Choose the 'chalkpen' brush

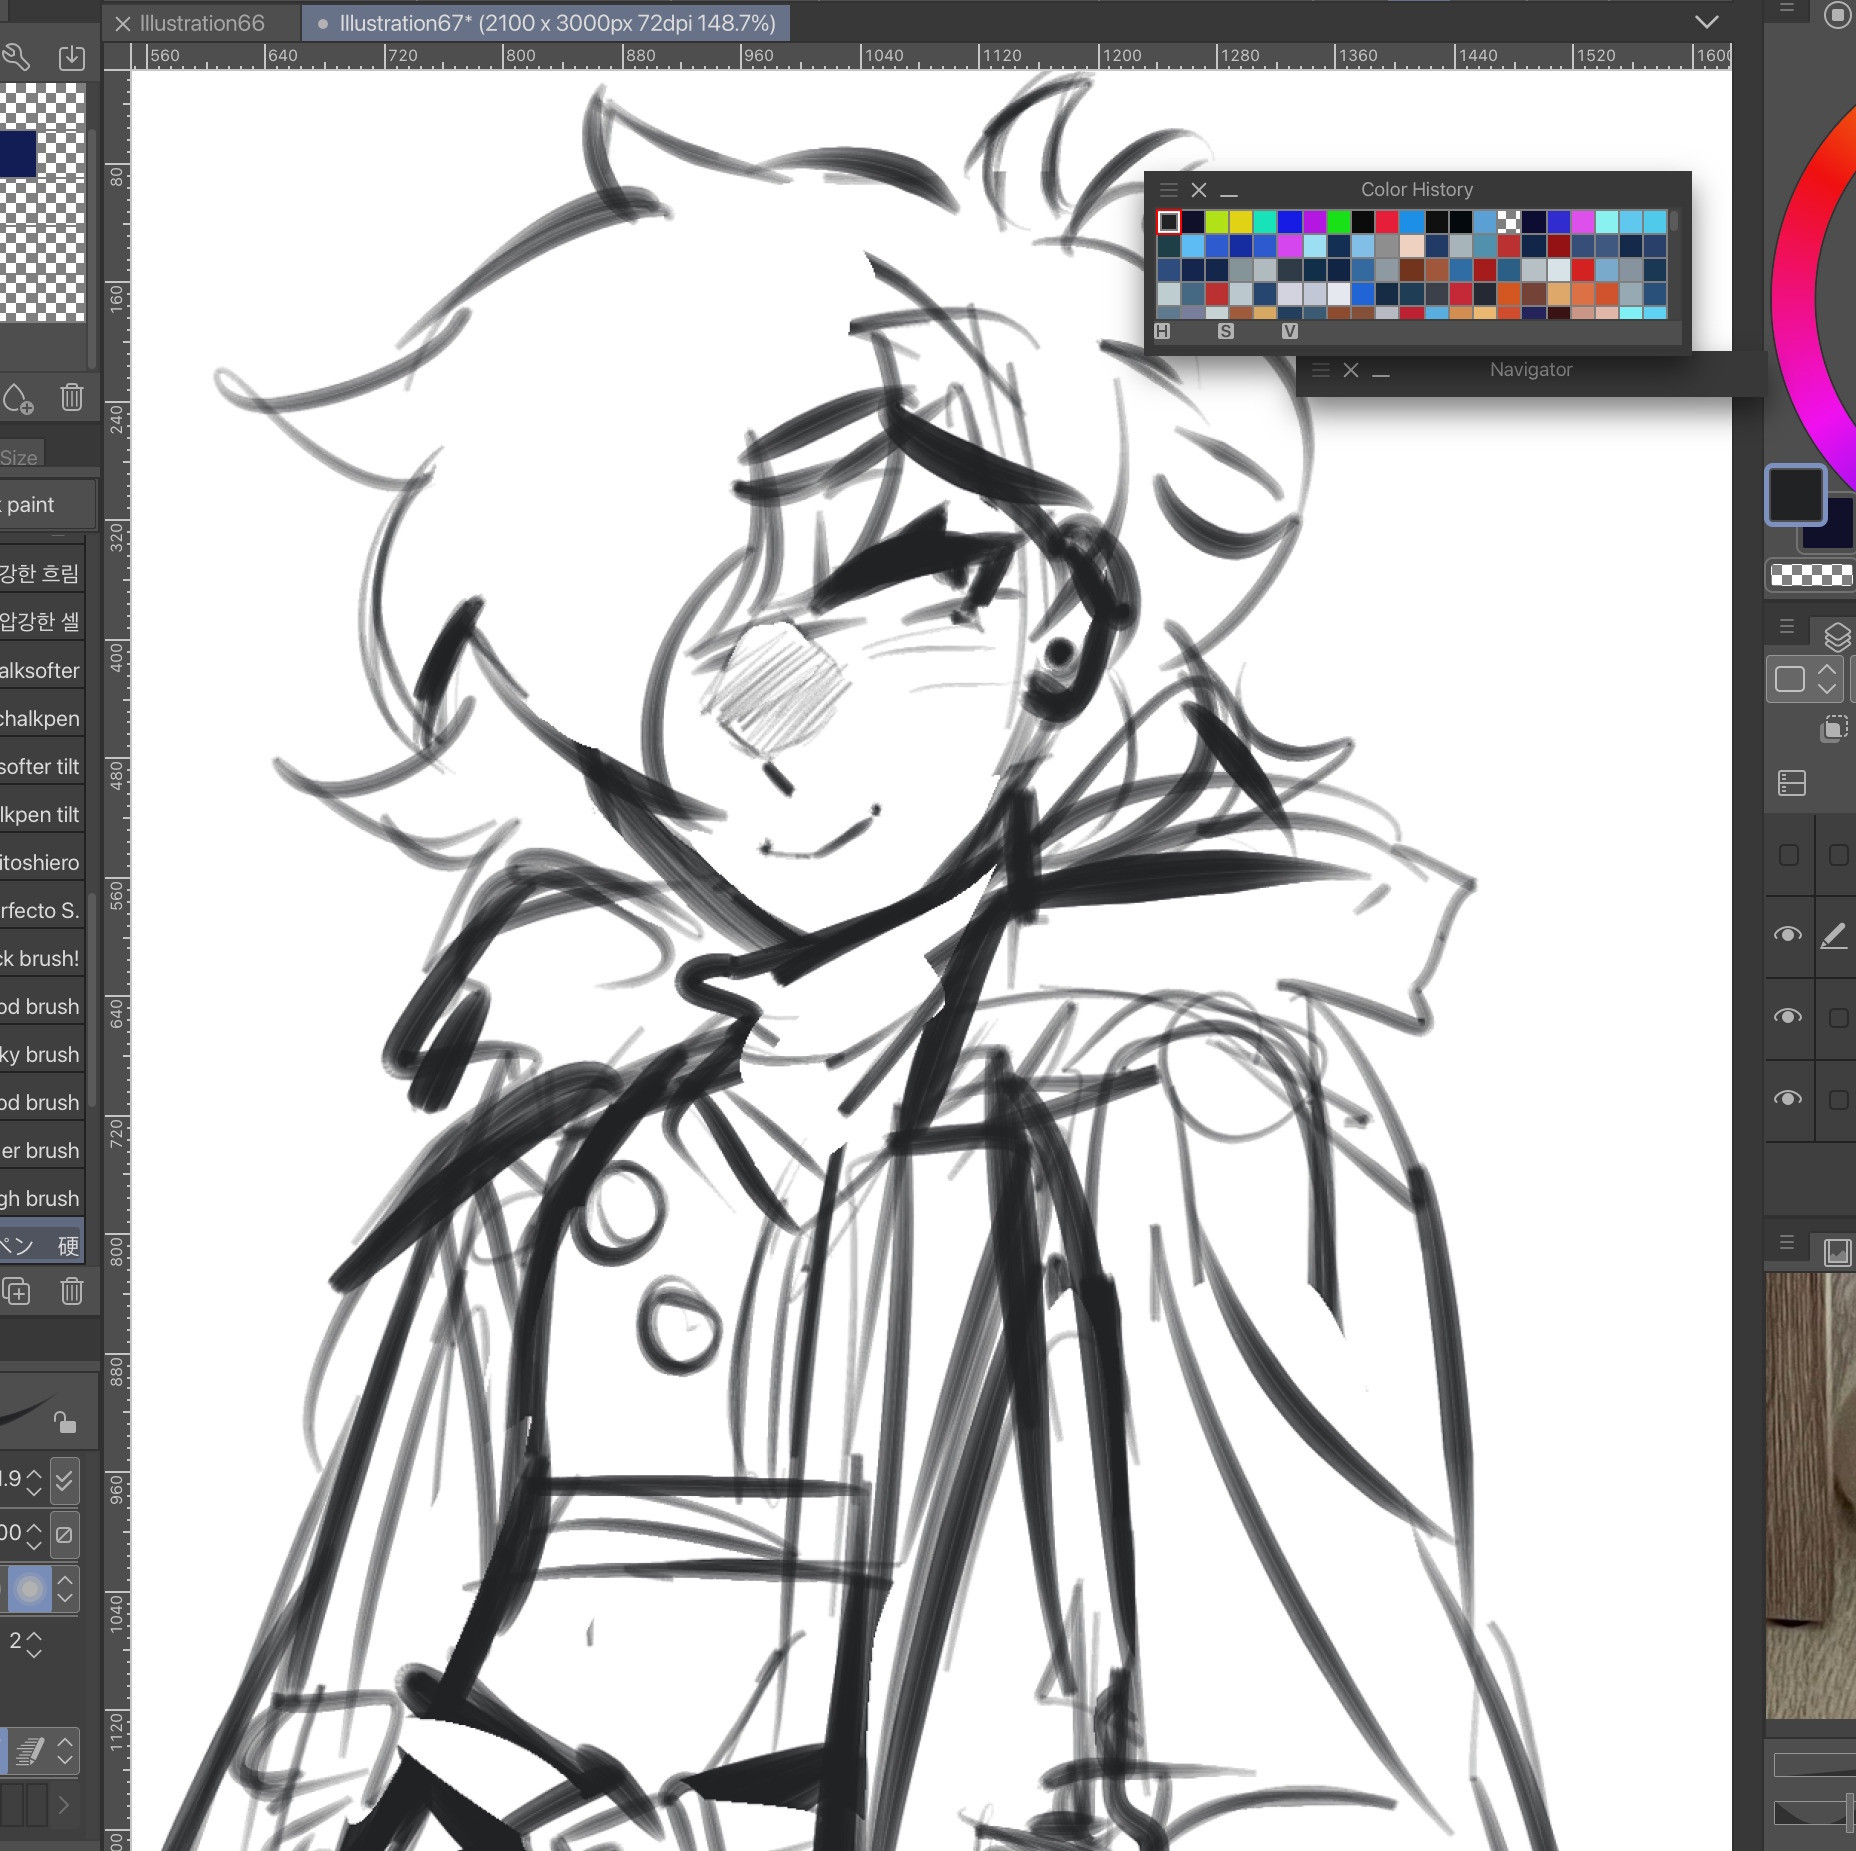[41, 718]
